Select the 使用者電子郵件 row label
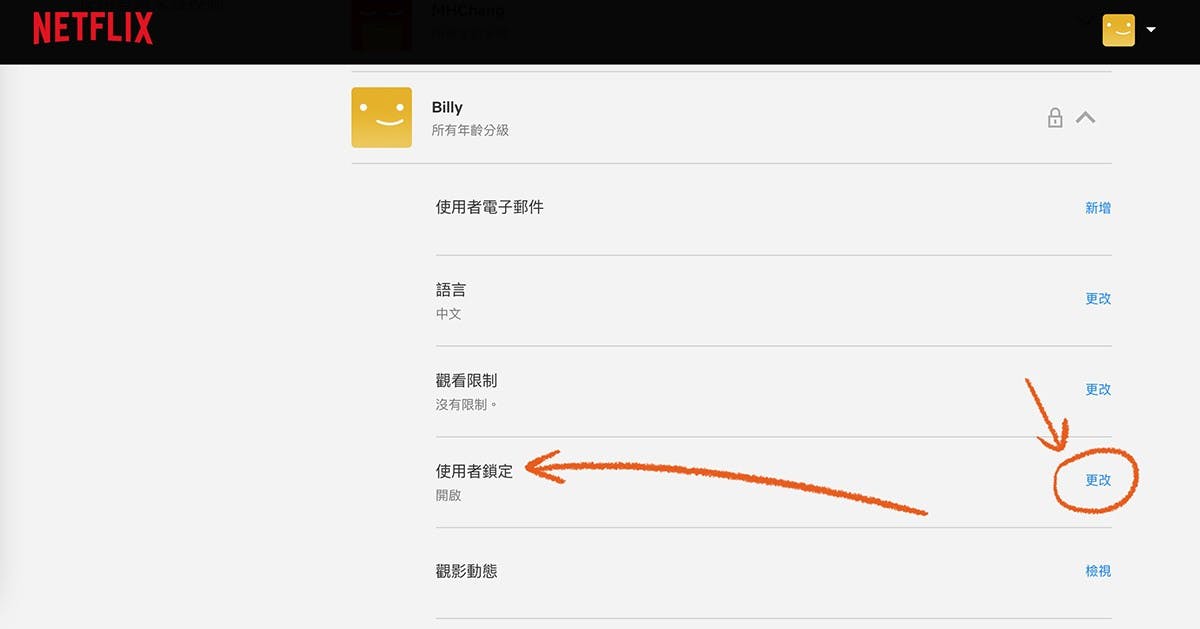Screen dimensions: 1200x629 pyautogui.click(x=490, y=207)
